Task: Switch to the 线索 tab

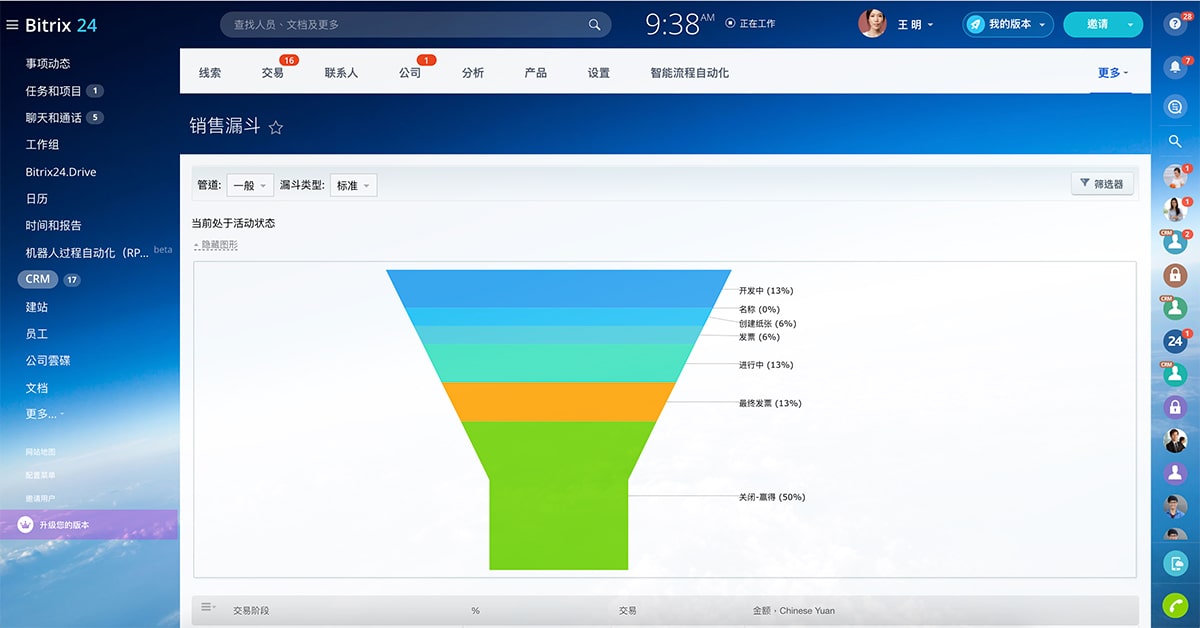Action: (210, 73)
